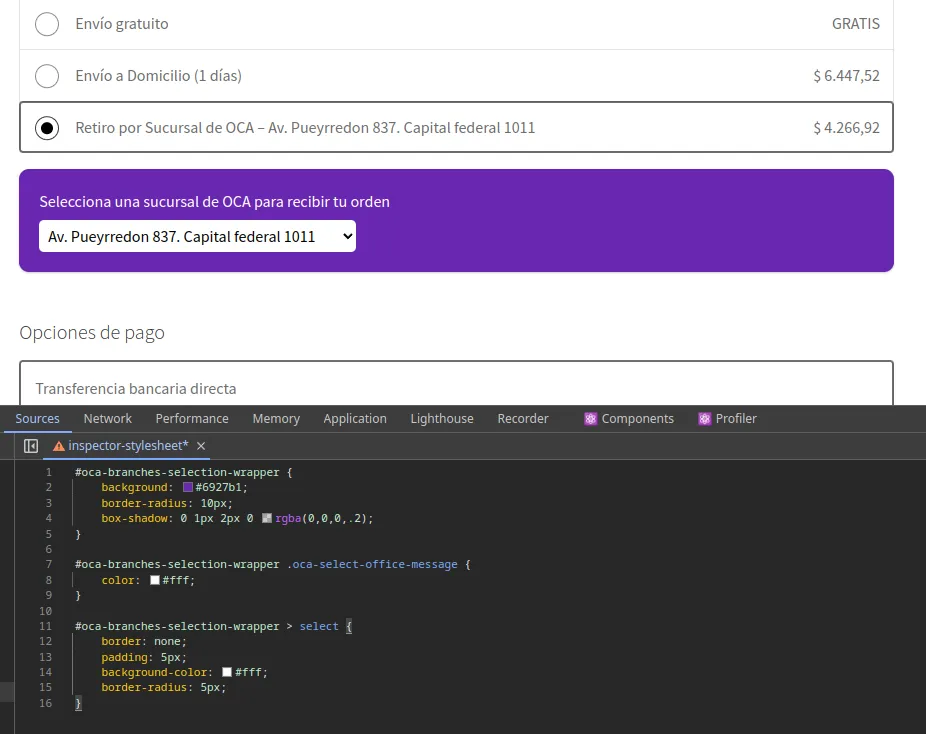Screen dimensions: 926x734
Task: Open the Performance panel
Action: [x=192, y=418]
